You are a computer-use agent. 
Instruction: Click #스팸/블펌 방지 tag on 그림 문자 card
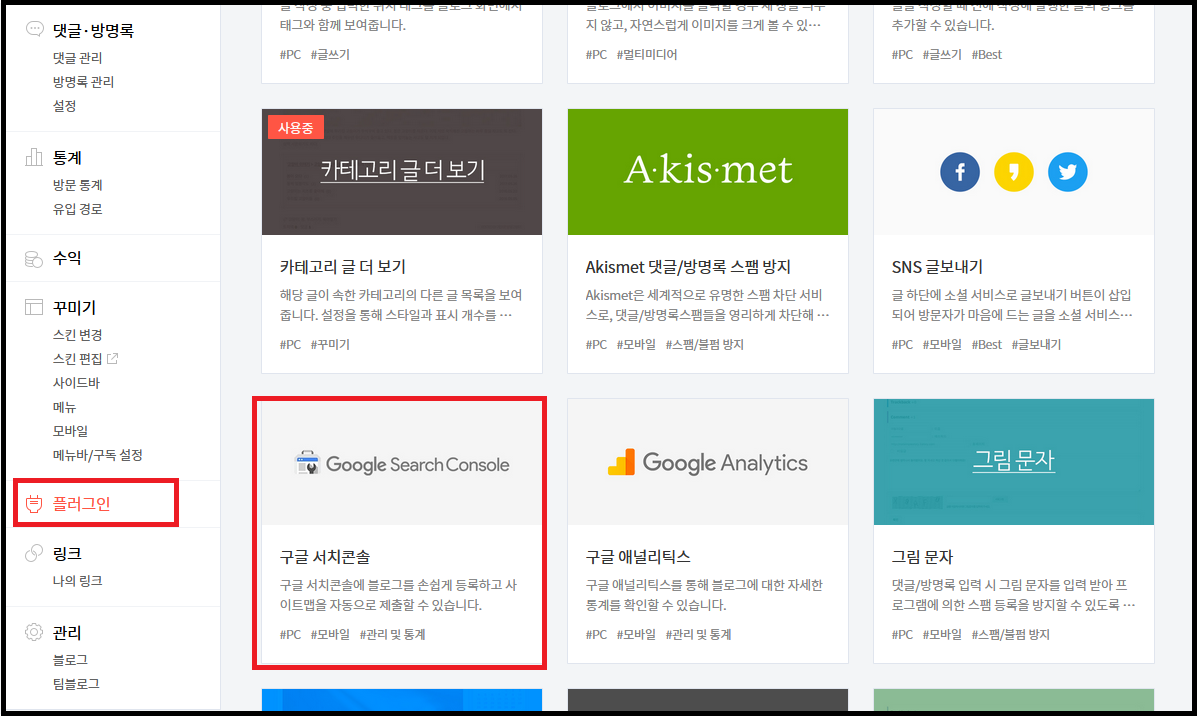(x=1010, y=634)
